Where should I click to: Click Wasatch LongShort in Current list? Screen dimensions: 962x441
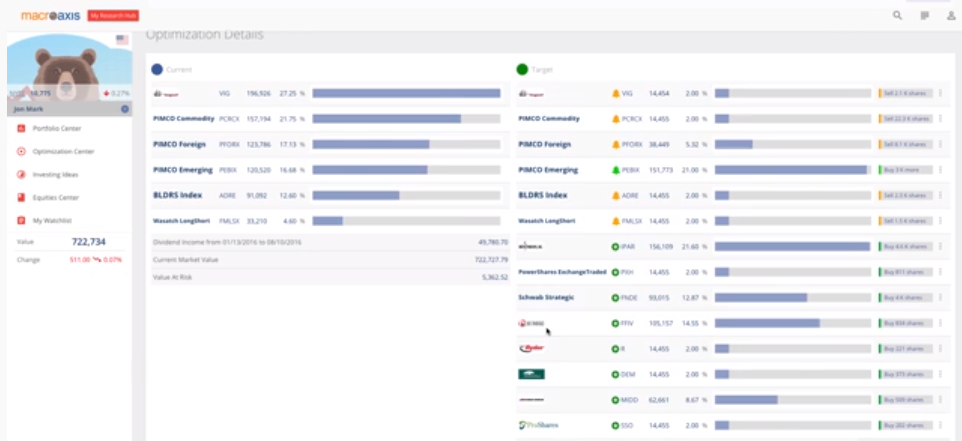[x=180, y=221]
